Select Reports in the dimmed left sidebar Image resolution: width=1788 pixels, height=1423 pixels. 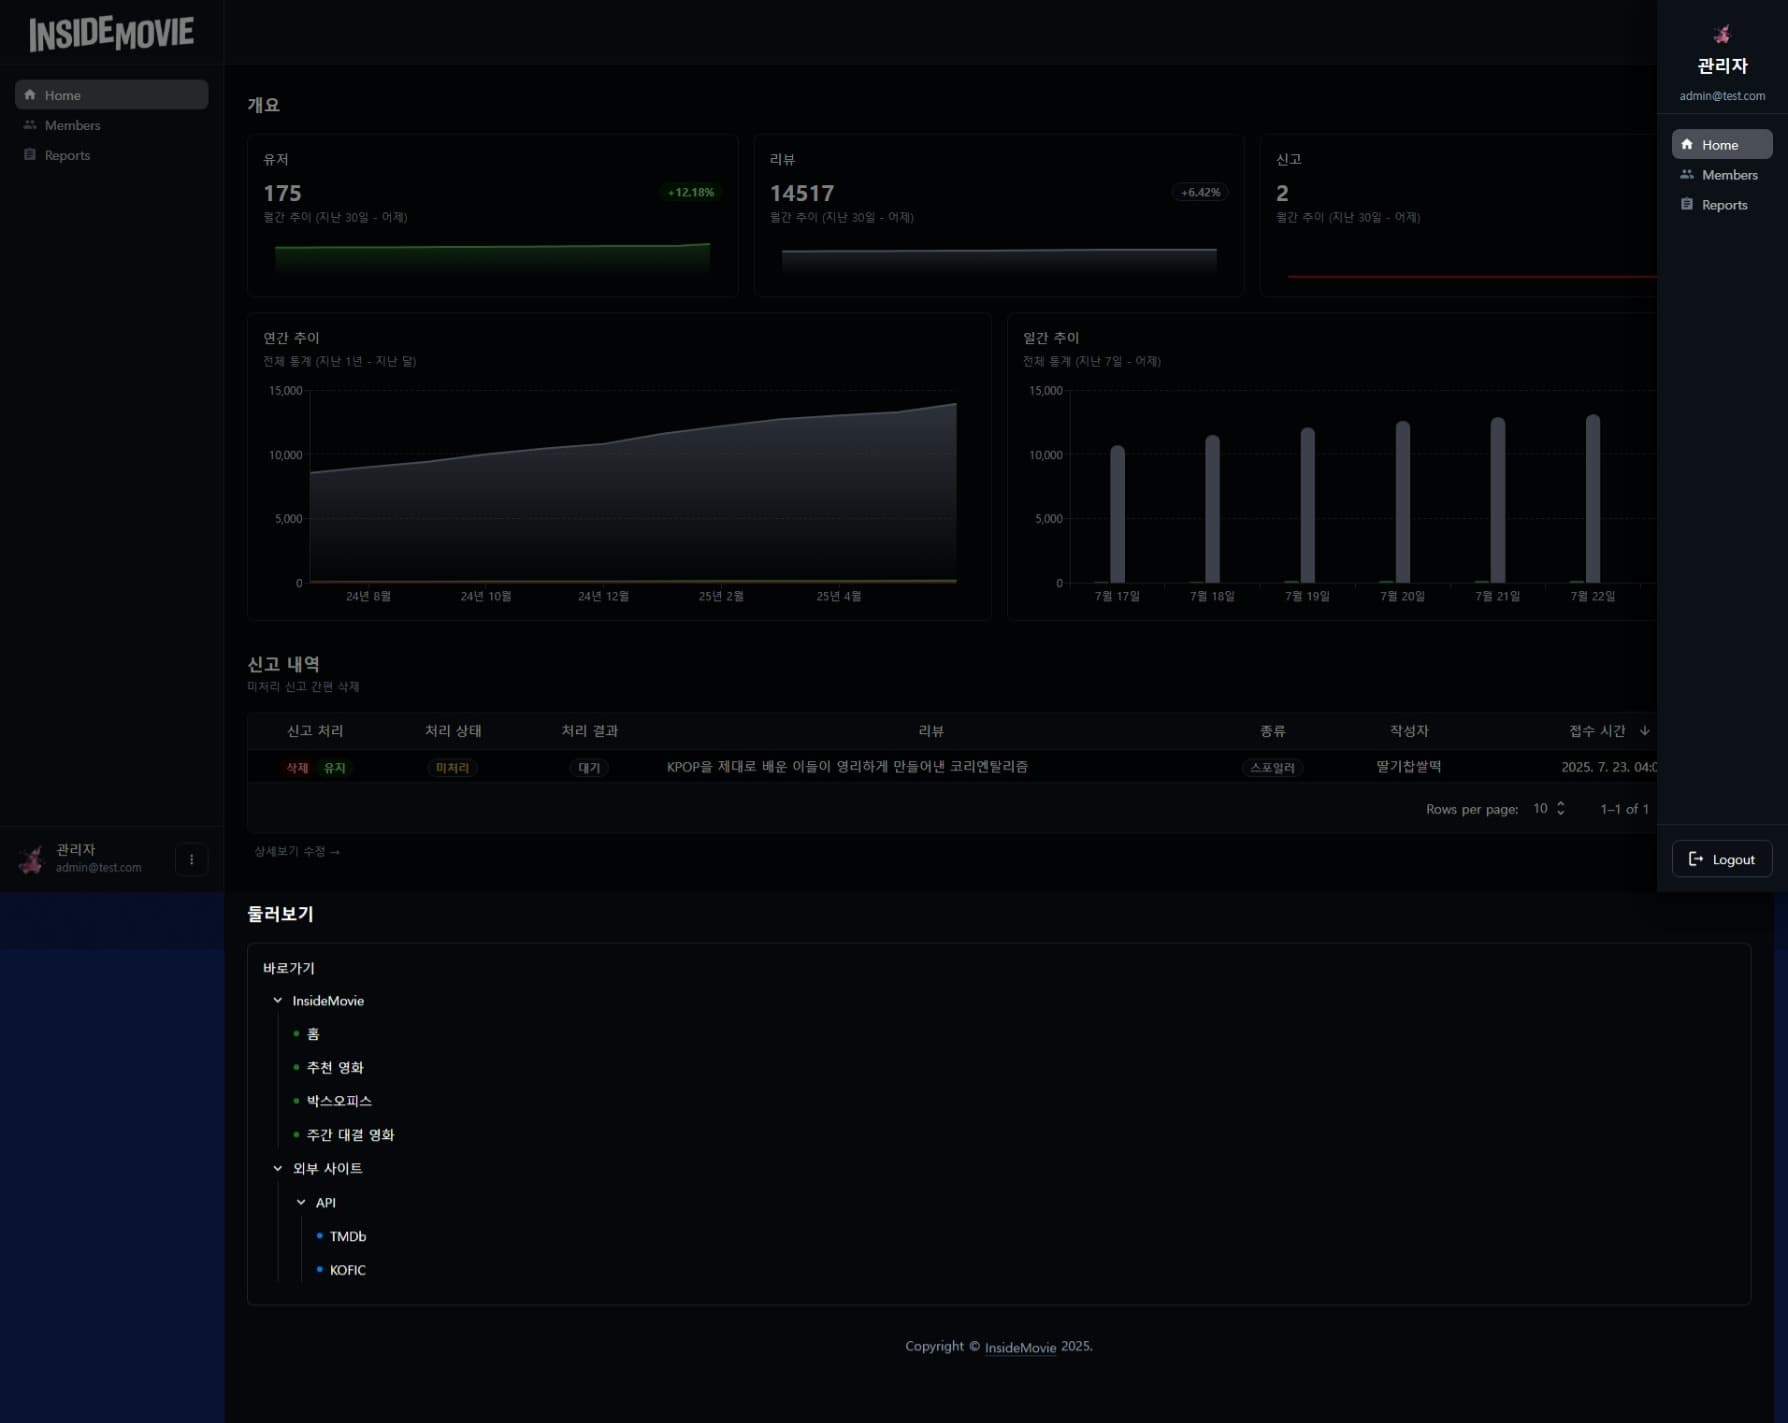tap(67, 155)
